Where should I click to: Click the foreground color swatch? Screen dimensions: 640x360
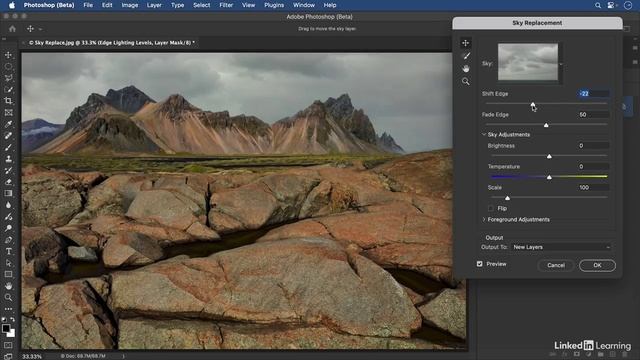click(6, 329)
